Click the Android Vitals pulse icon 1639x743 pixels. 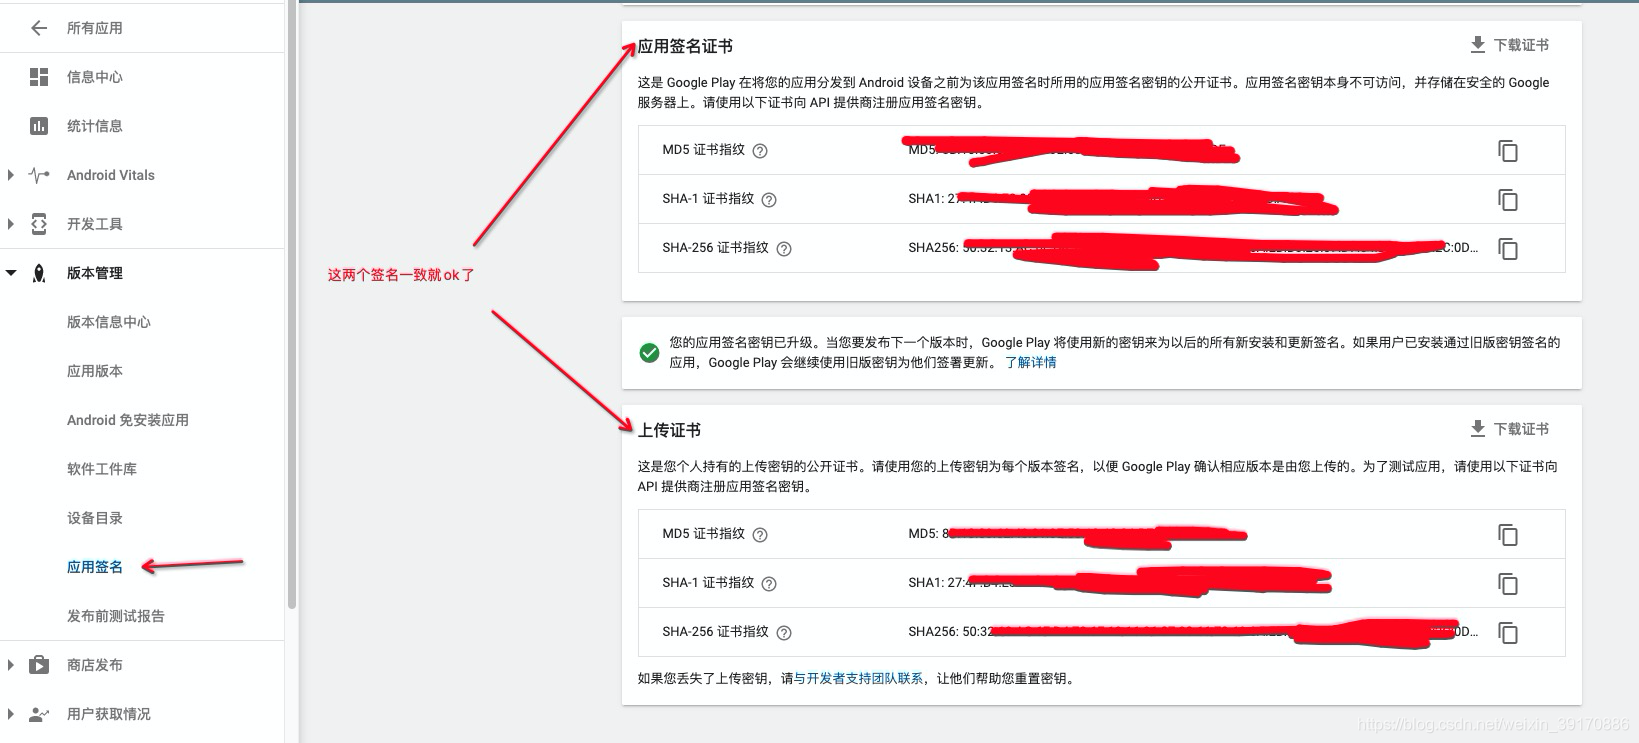(x=39, y=175)
